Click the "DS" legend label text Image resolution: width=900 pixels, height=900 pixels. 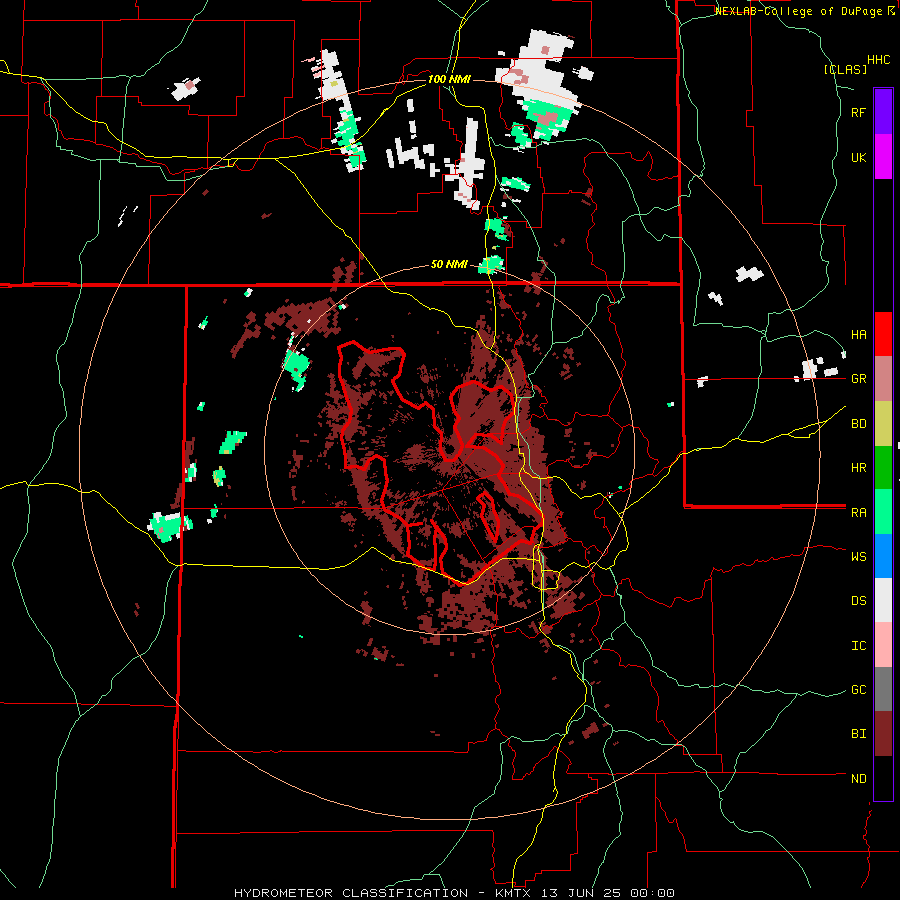pos(858,601)
